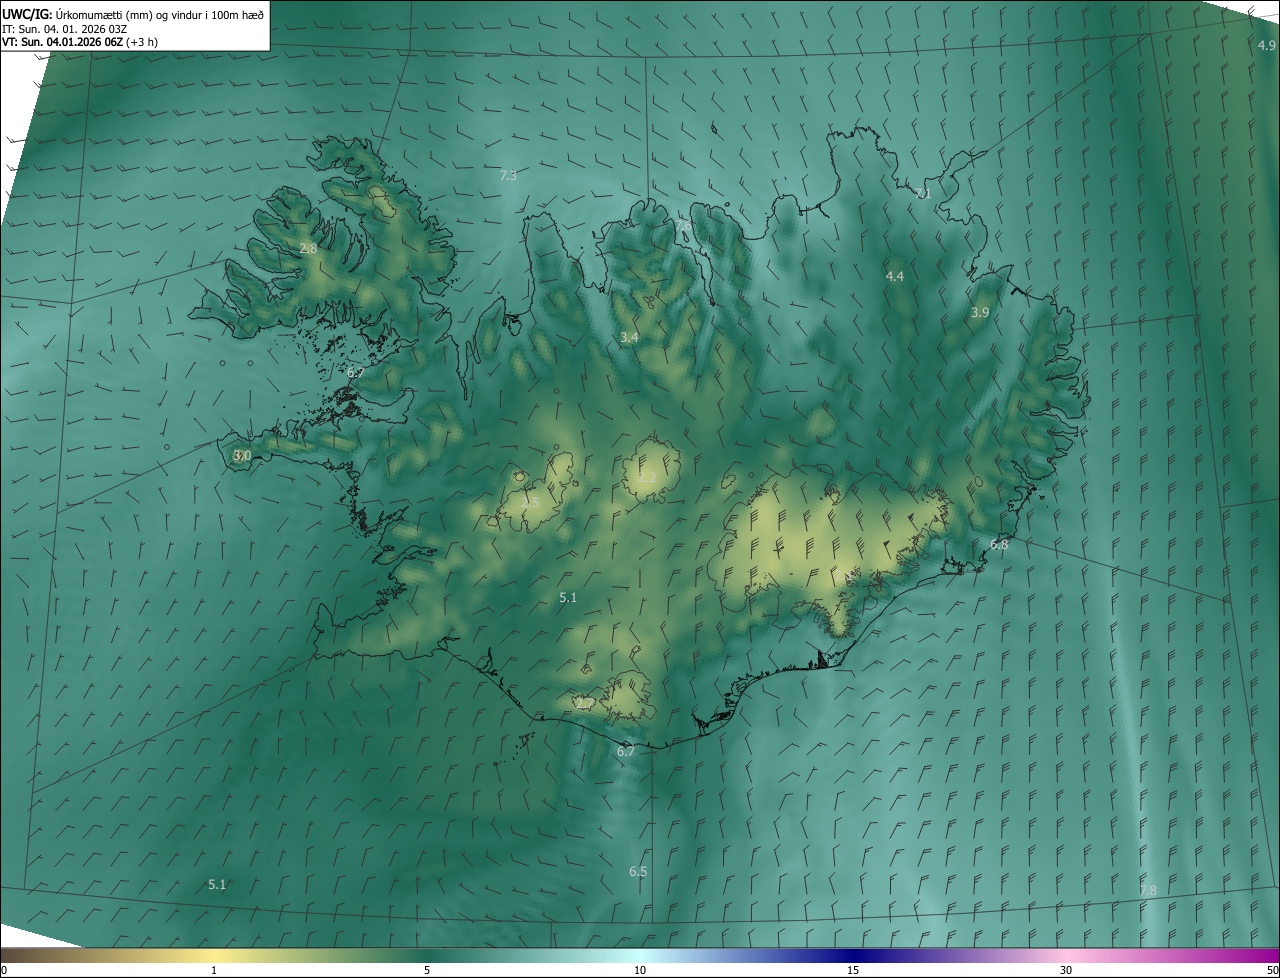Click the 7.1 value in northeast Iceland
This screenshot has width=1280, height=978.
[x=923, y=193]
